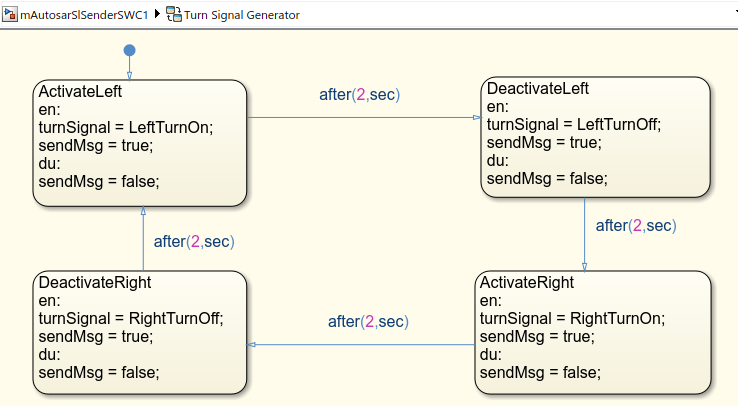Click default transition arrowhead above ActivateLeft

(x=129, y=76)
